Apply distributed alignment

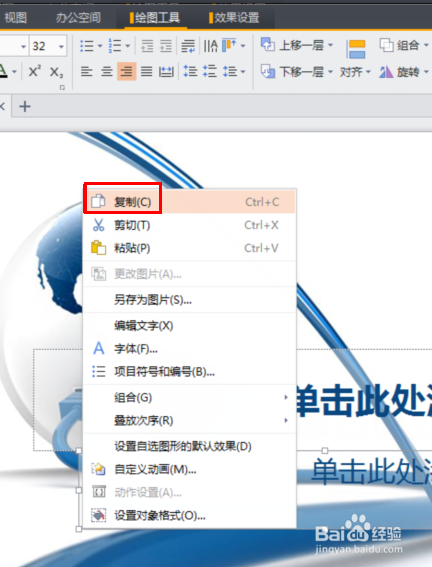166,72
